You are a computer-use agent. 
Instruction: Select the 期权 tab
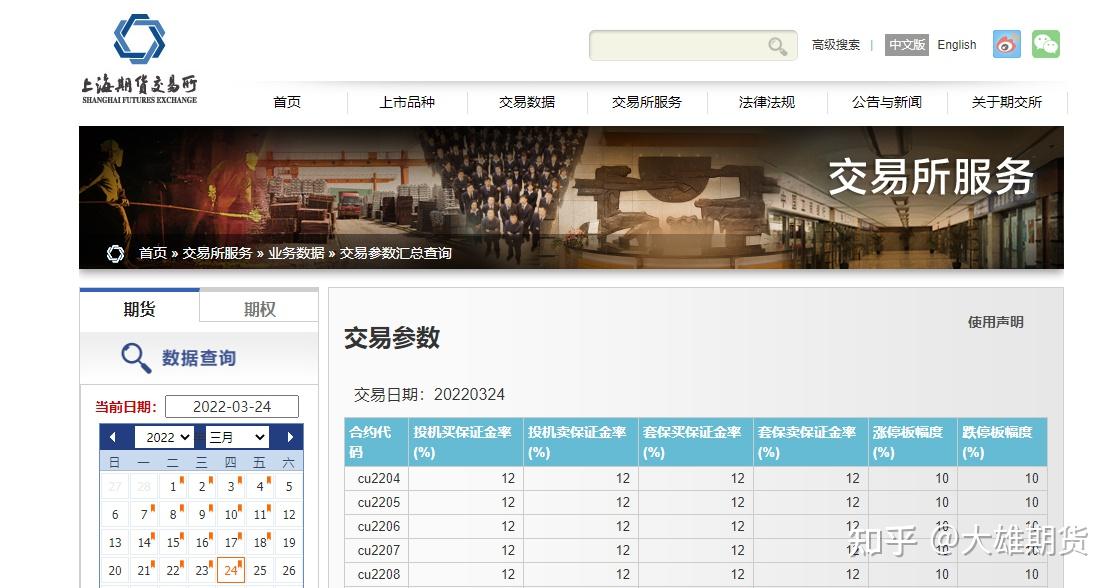coord(260,309)
